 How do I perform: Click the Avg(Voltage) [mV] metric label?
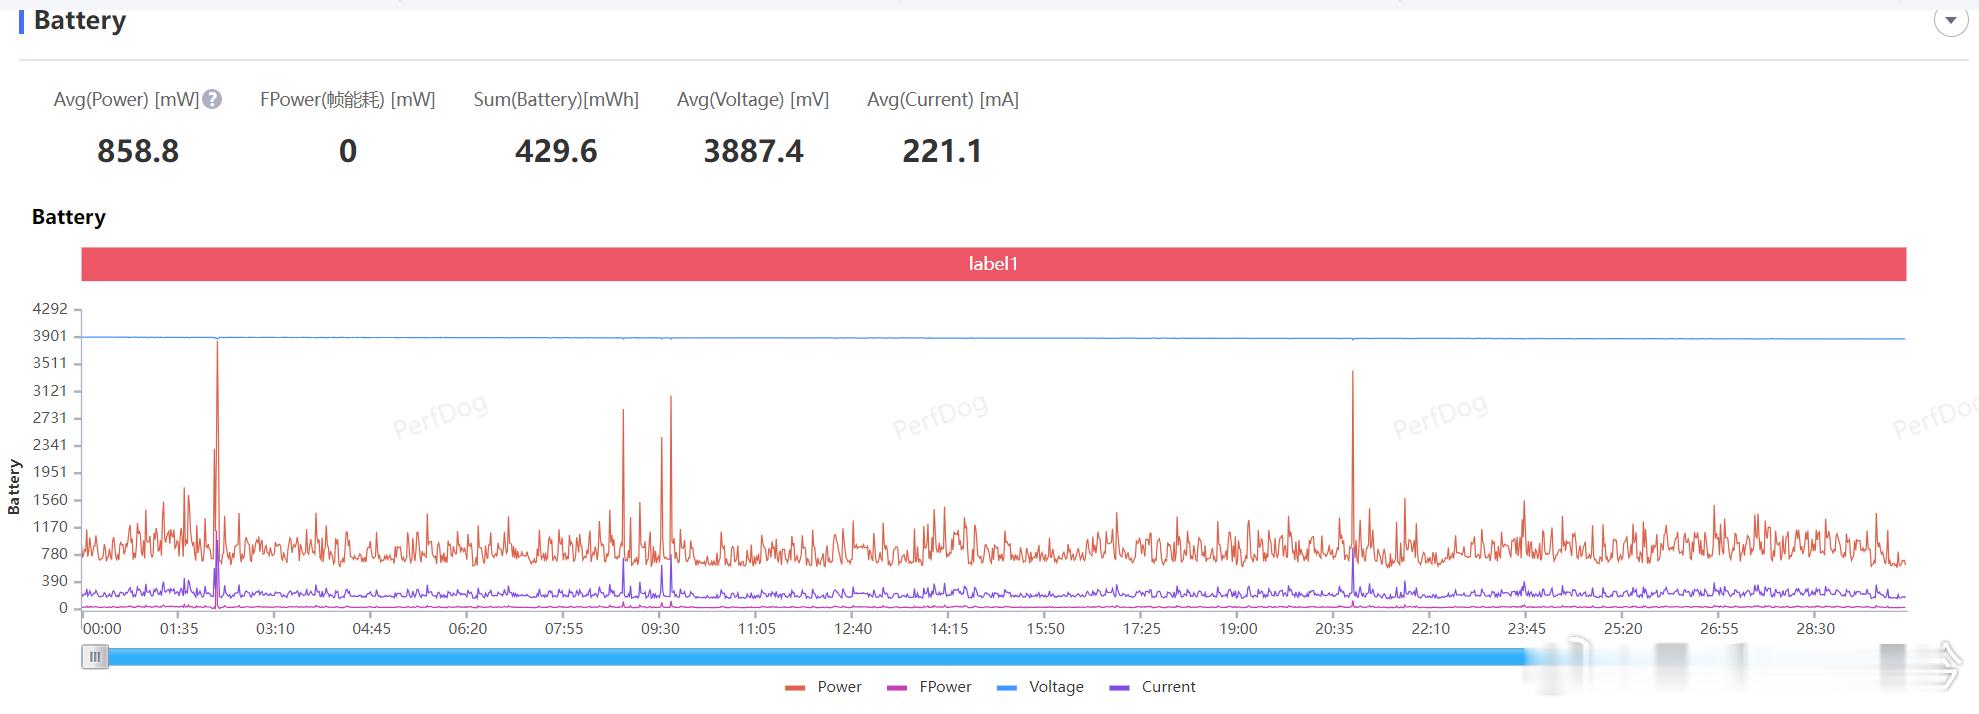pos(753,100)
